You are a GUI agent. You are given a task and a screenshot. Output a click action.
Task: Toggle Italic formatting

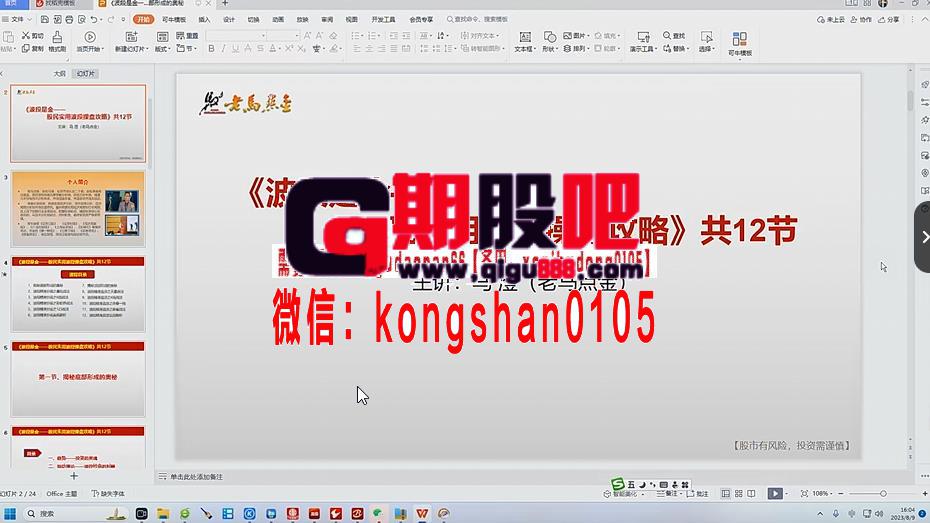click(224, 49)
